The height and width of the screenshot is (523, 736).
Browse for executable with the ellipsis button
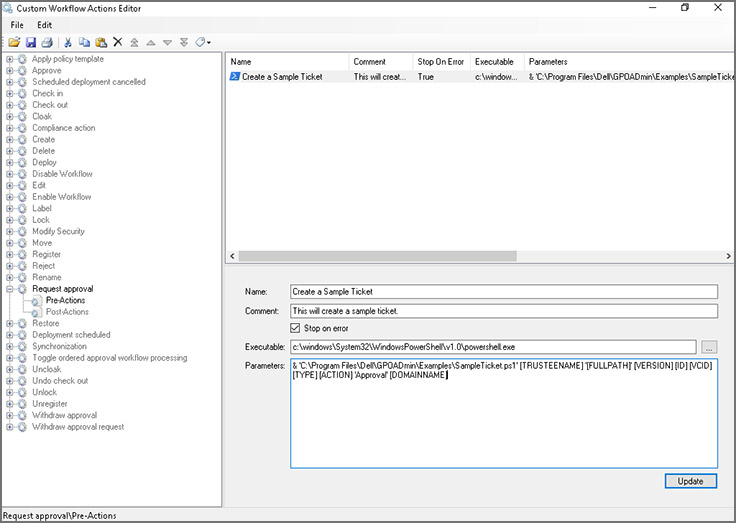click(x=709, y=347)
